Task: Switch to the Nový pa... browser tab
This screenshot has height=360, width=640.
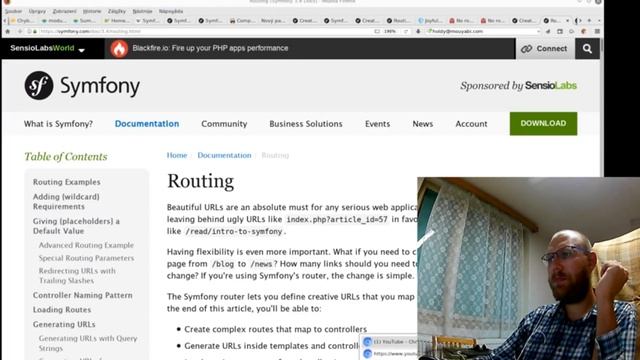Action: (x=273, y=20)
